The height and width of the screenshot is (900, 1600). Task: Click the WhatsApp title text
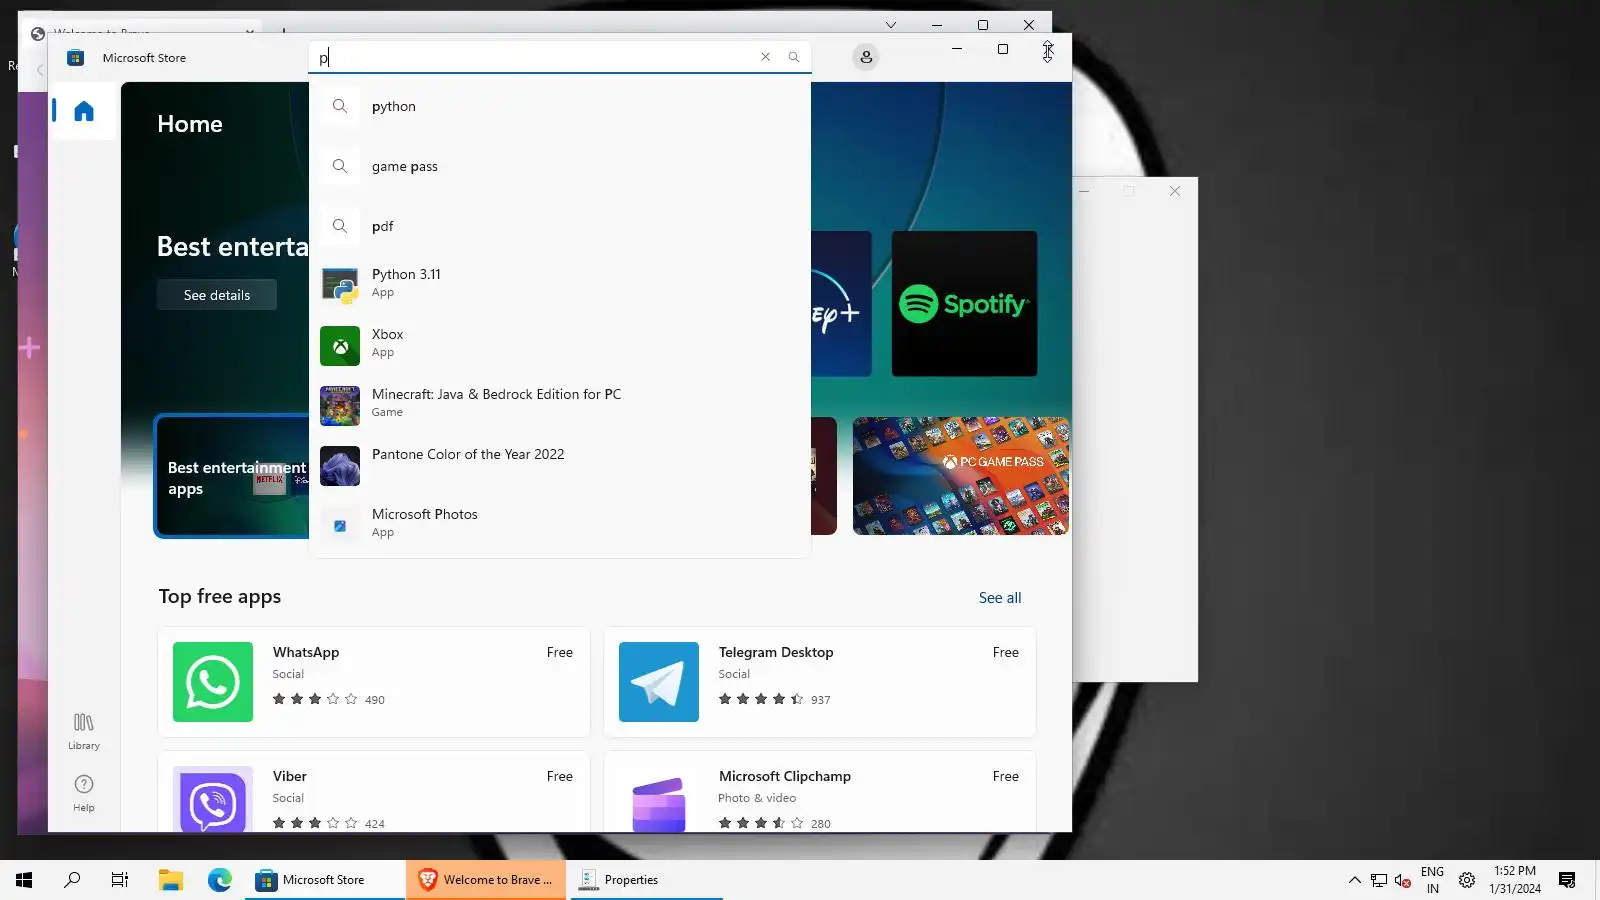306,652
